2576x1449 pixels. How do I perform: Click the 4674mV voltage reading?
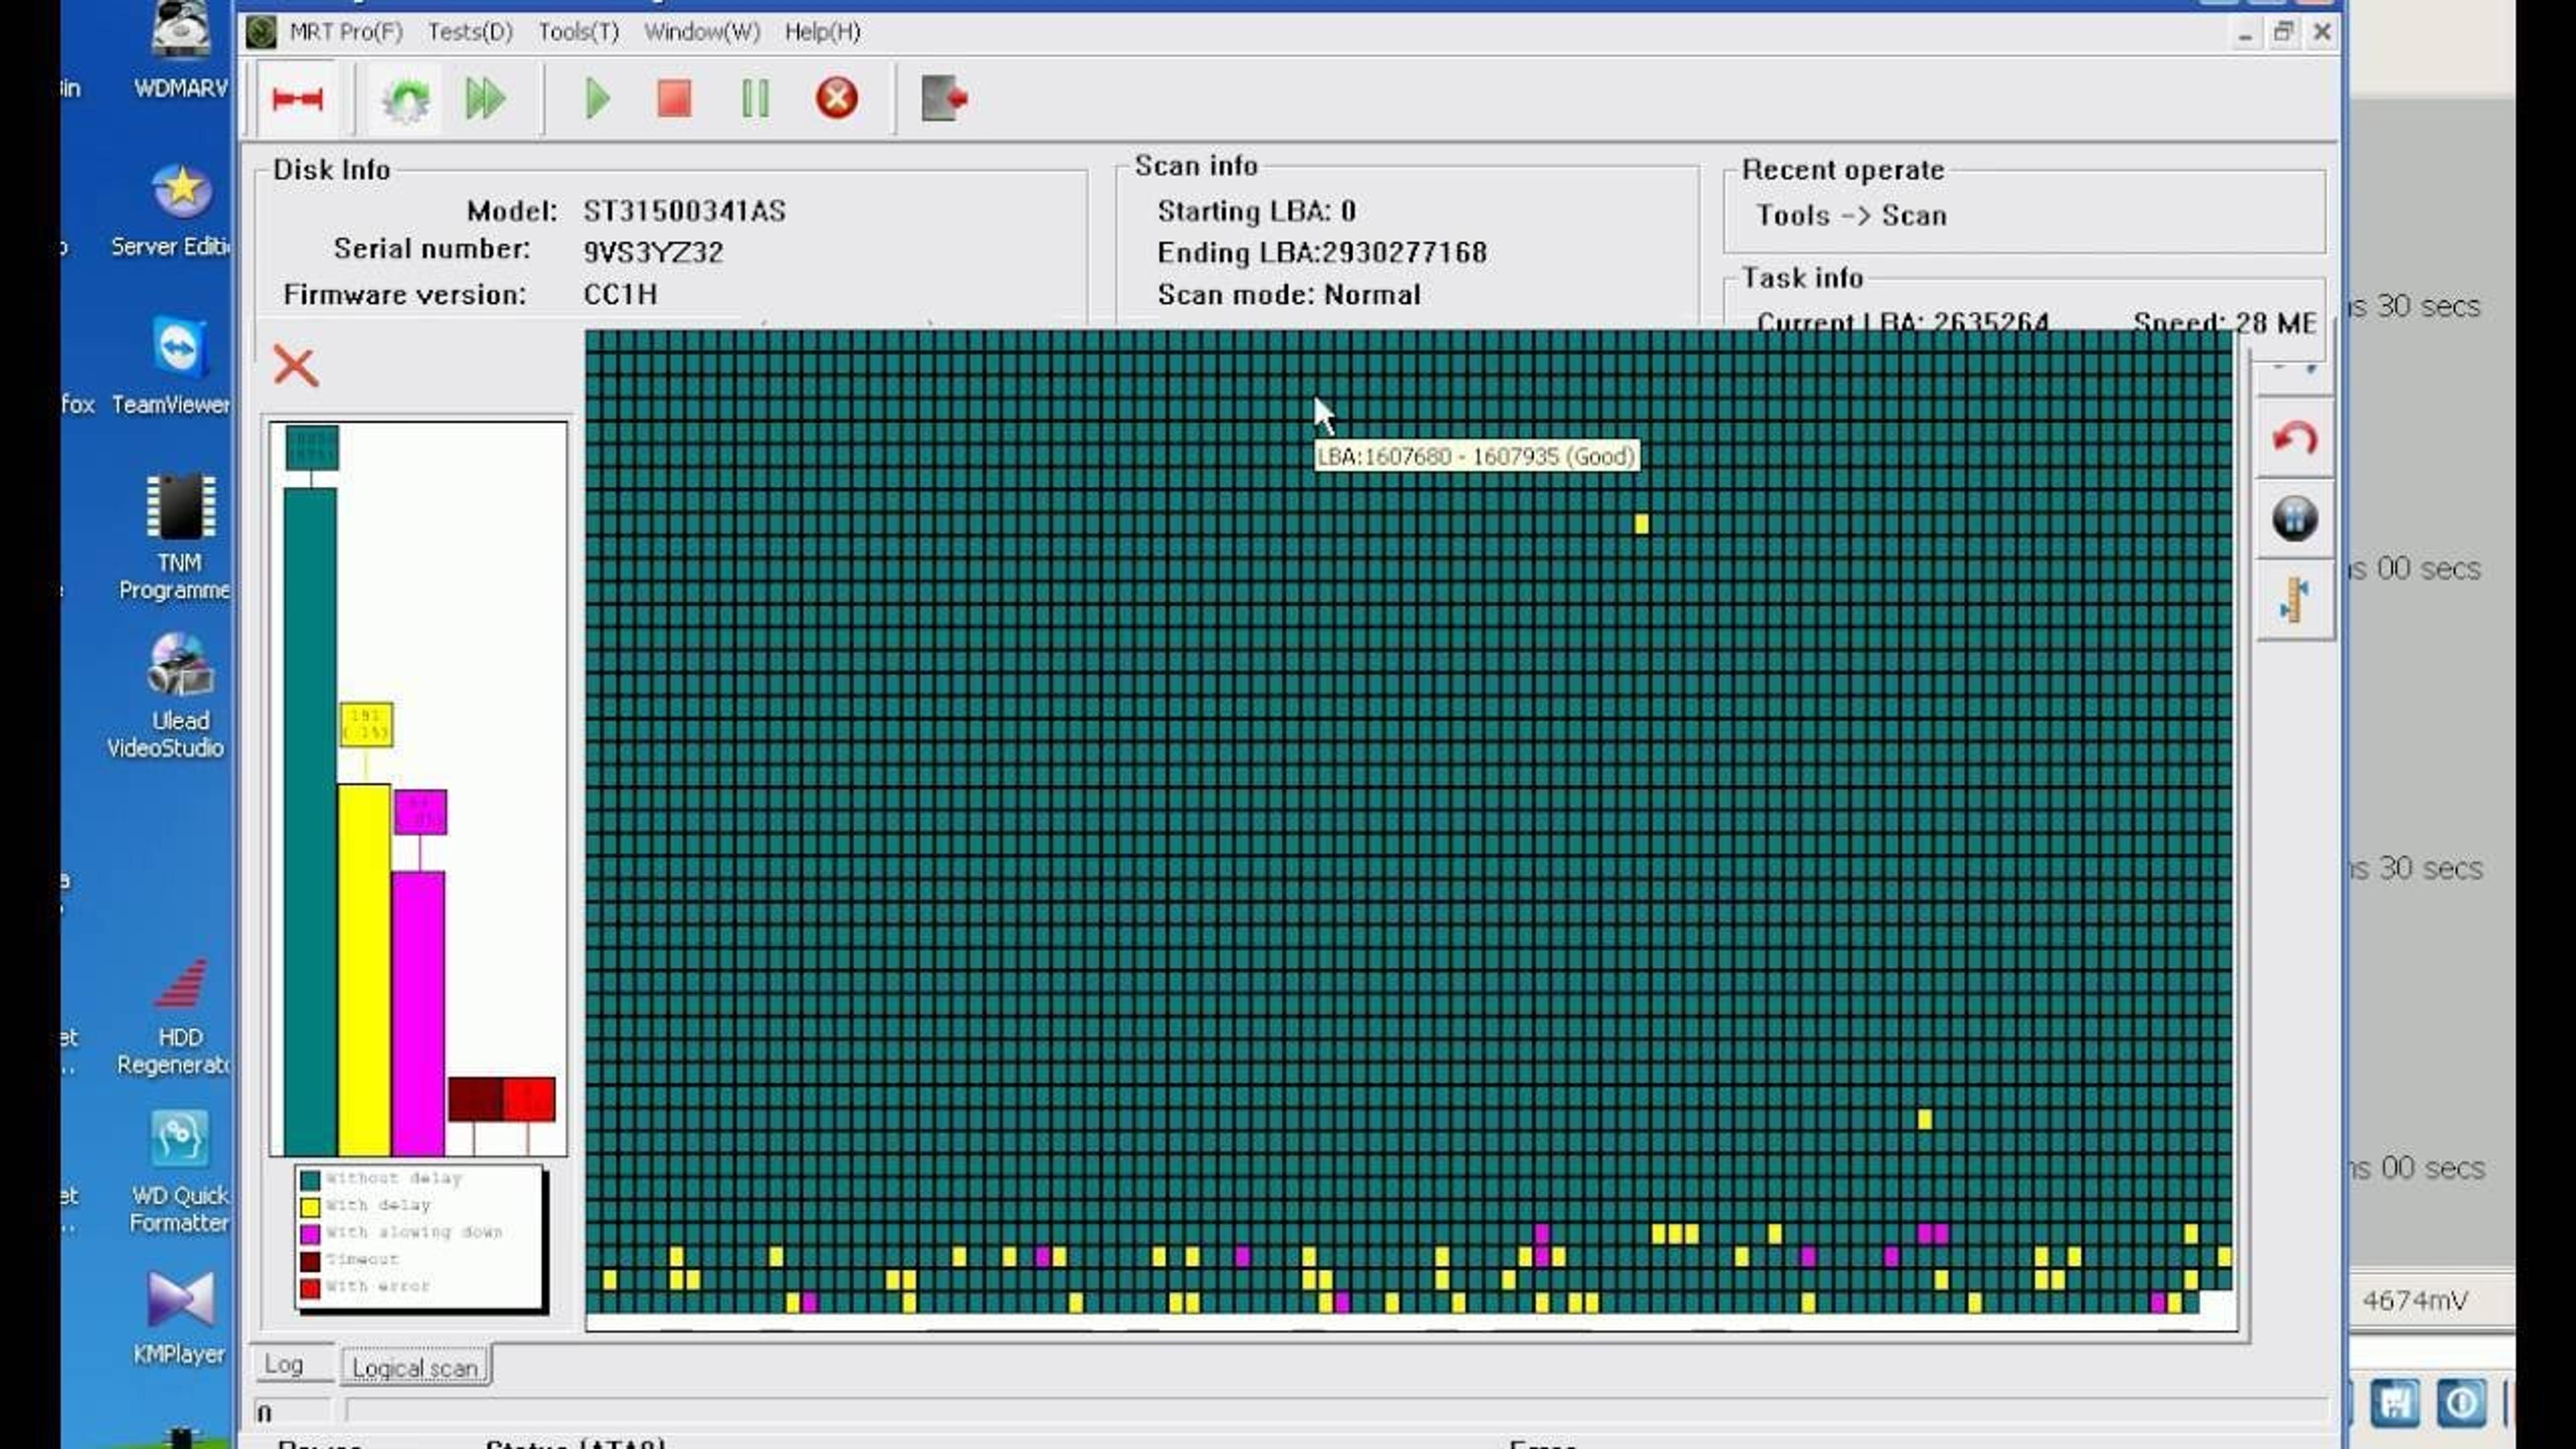(2414, 1300)
